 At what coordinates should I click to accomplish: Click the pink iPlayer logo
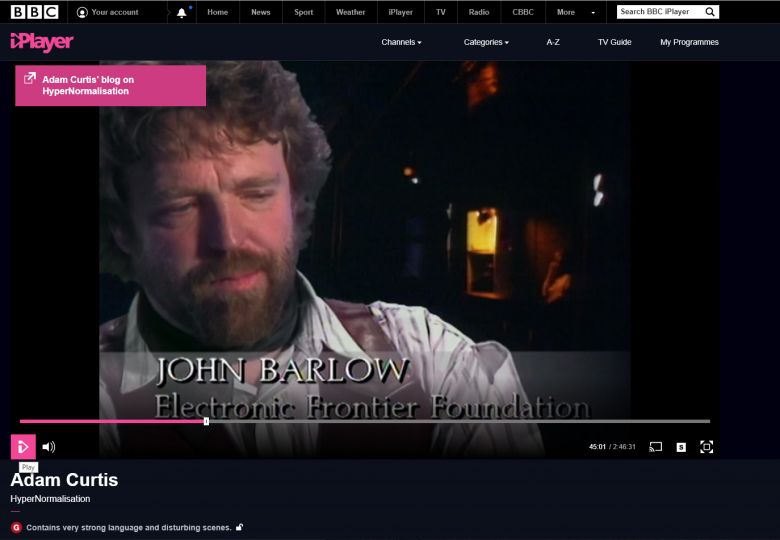pyautogui.click(x=42, y=42)
